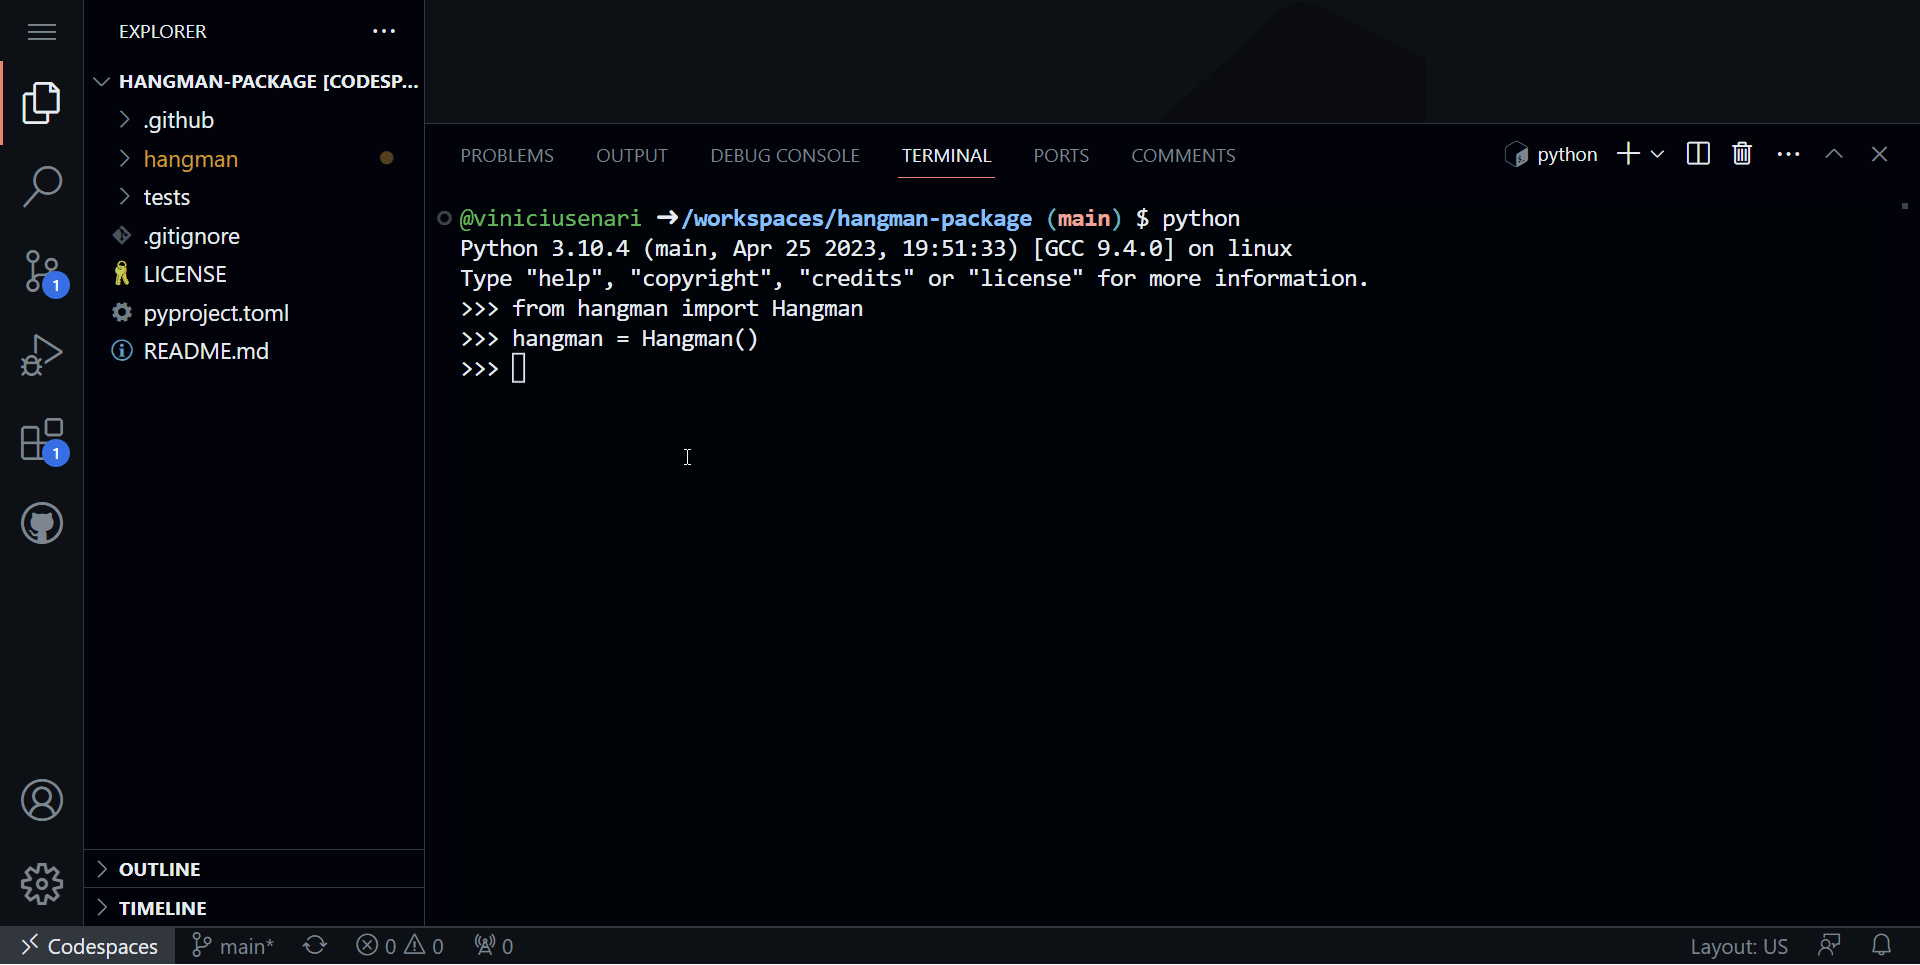Create a new terminal with plus icon
This screenshot has height=965, width=1920.
pos(1628,154)
